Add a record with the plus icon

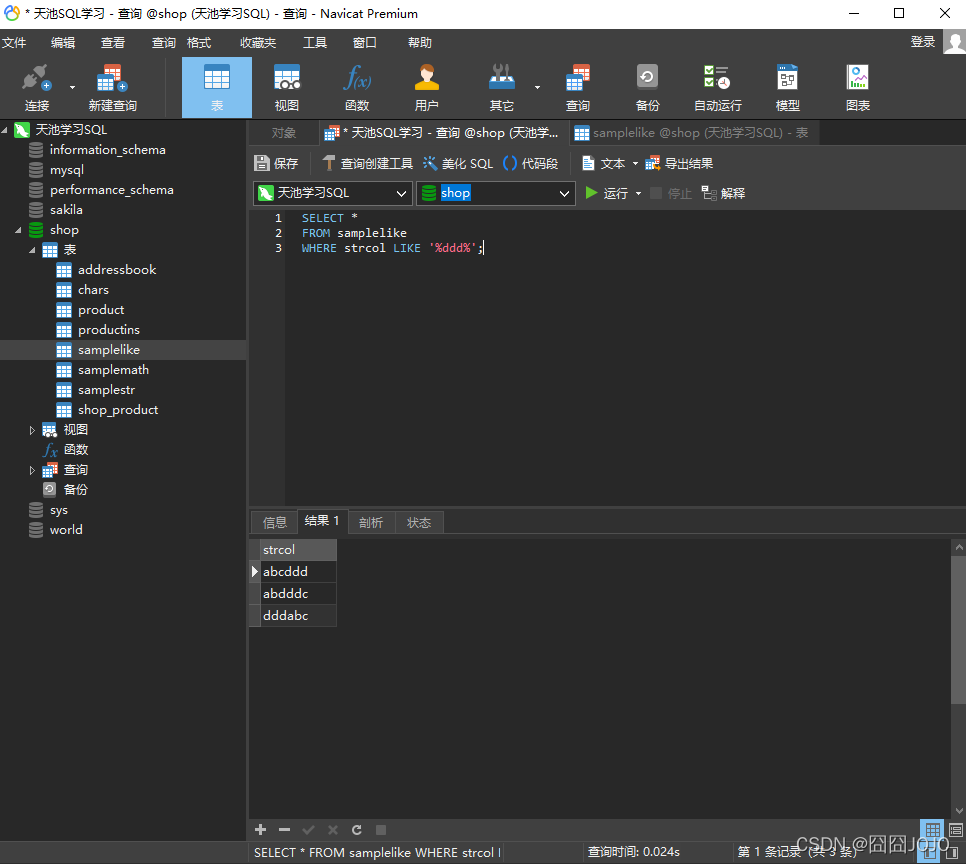click(261, 830)
